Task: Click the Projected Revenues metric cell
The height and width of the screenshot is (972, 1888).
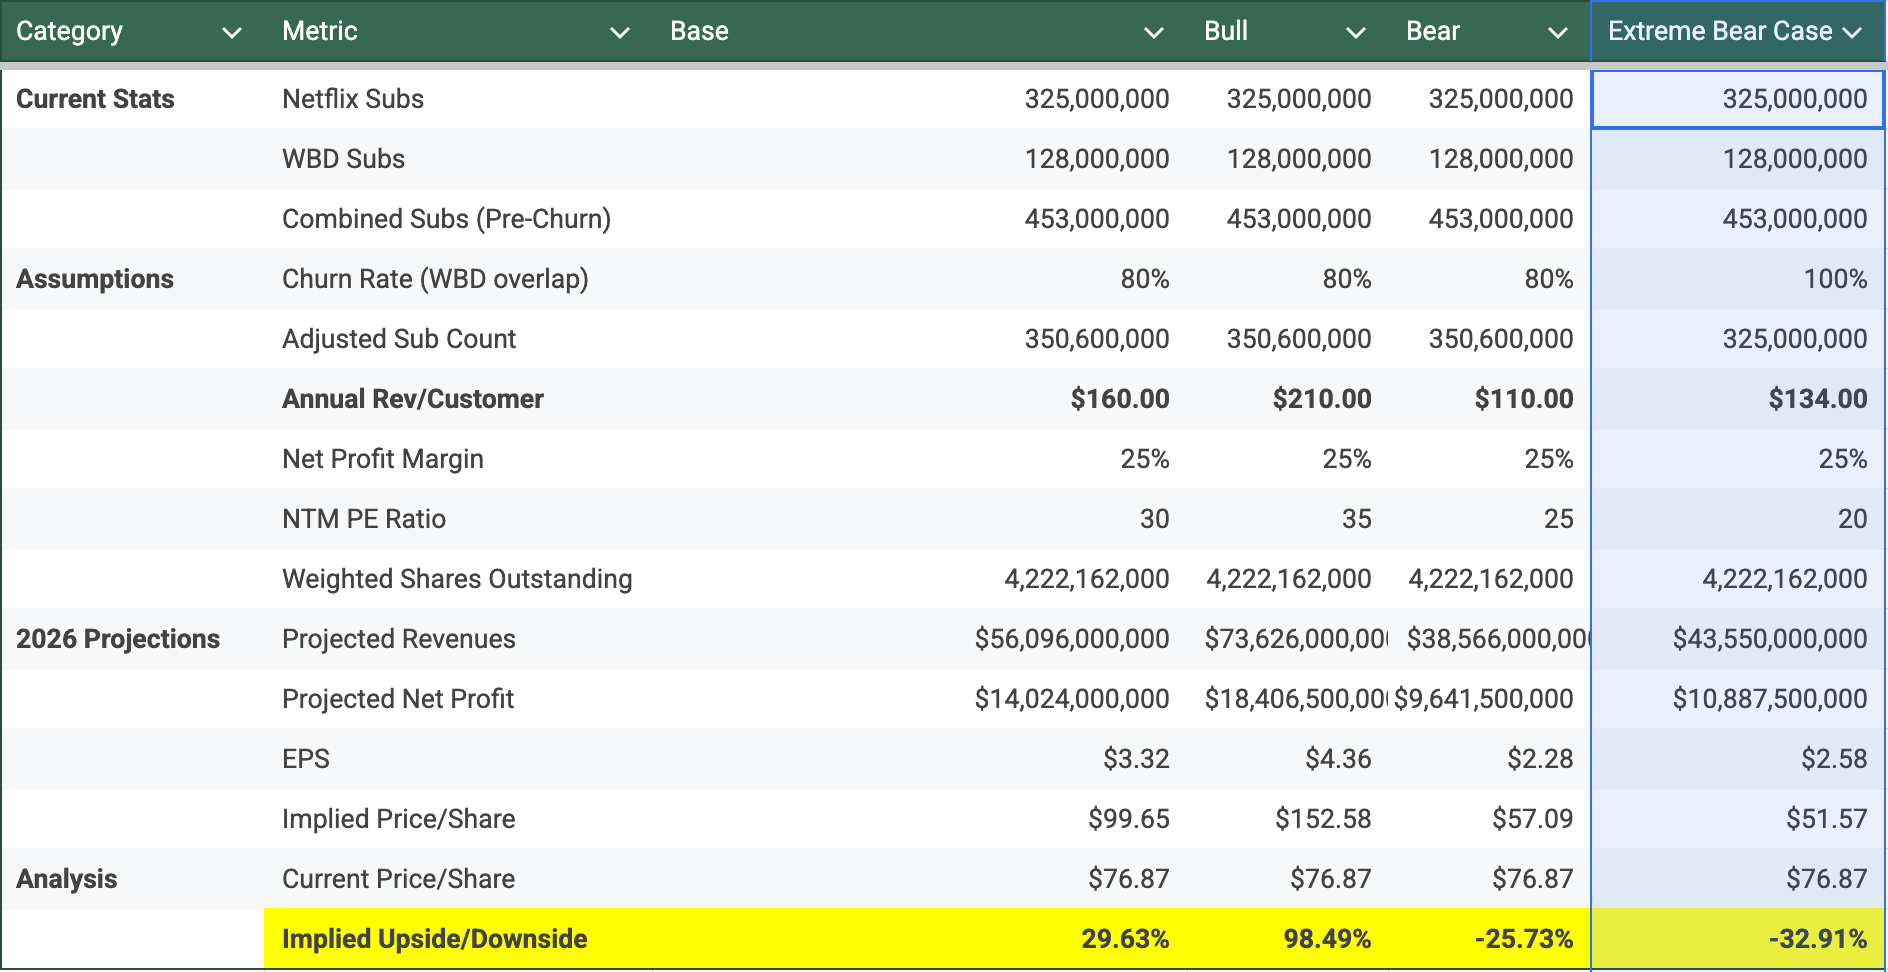Action: (459, 639)
